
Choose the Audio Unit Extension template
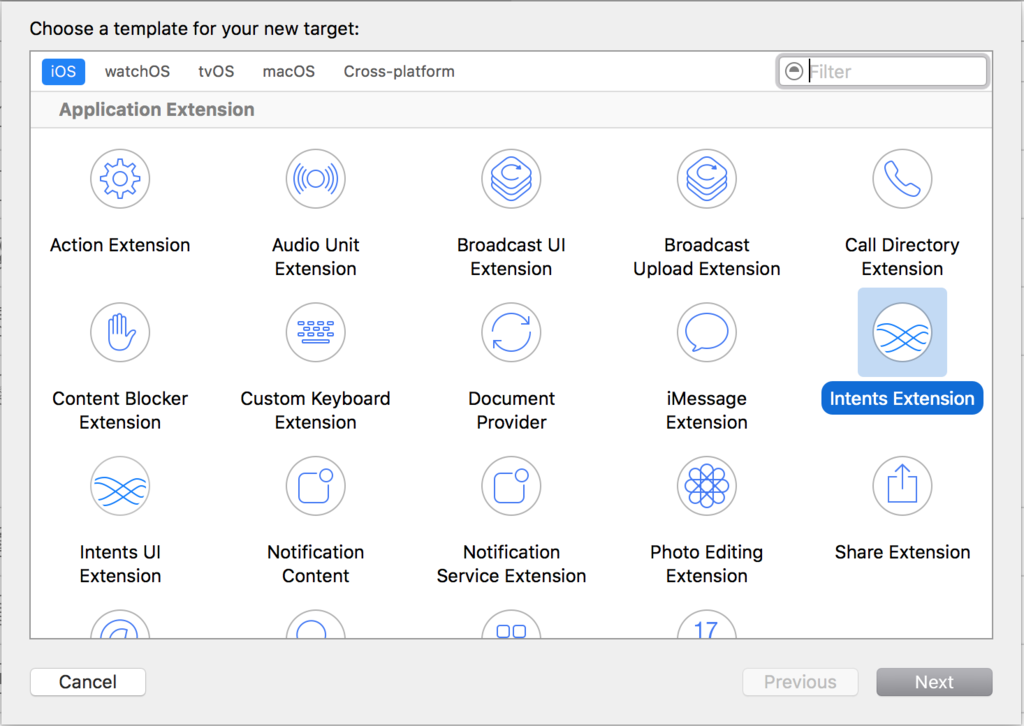tap(315, 179)
